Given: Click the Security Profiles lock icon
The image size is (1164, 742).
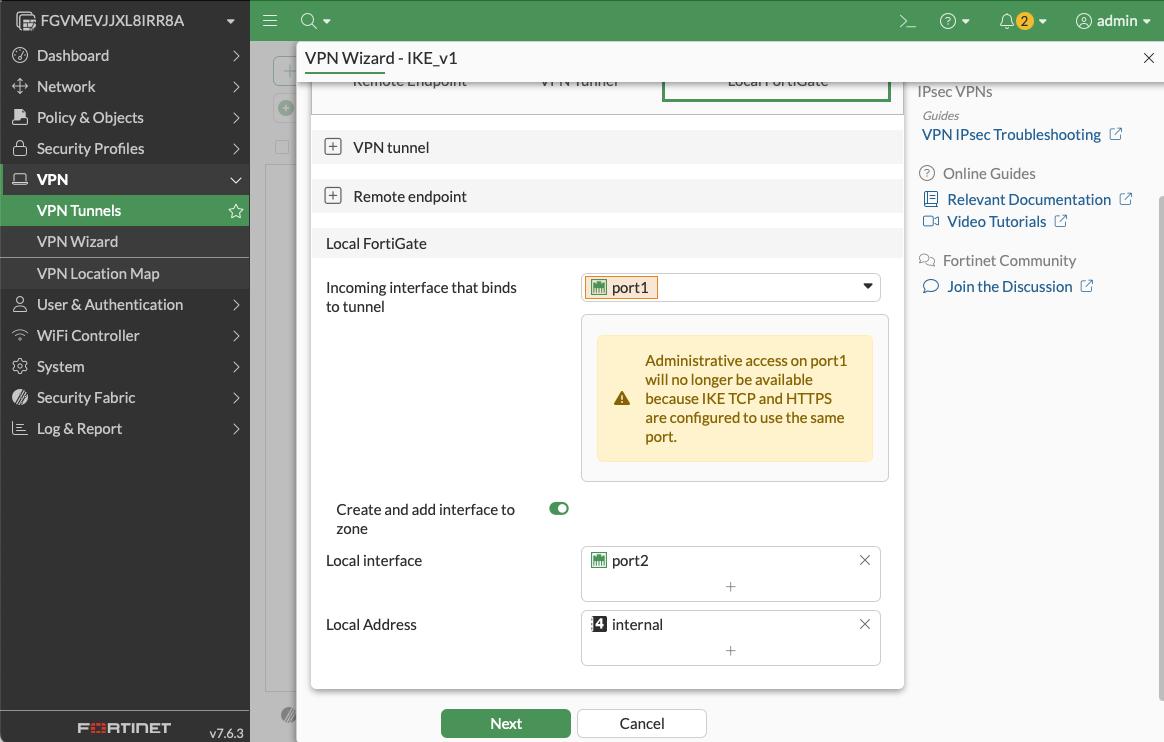Looking at the screenshot, I should click(x=20, y=148).
